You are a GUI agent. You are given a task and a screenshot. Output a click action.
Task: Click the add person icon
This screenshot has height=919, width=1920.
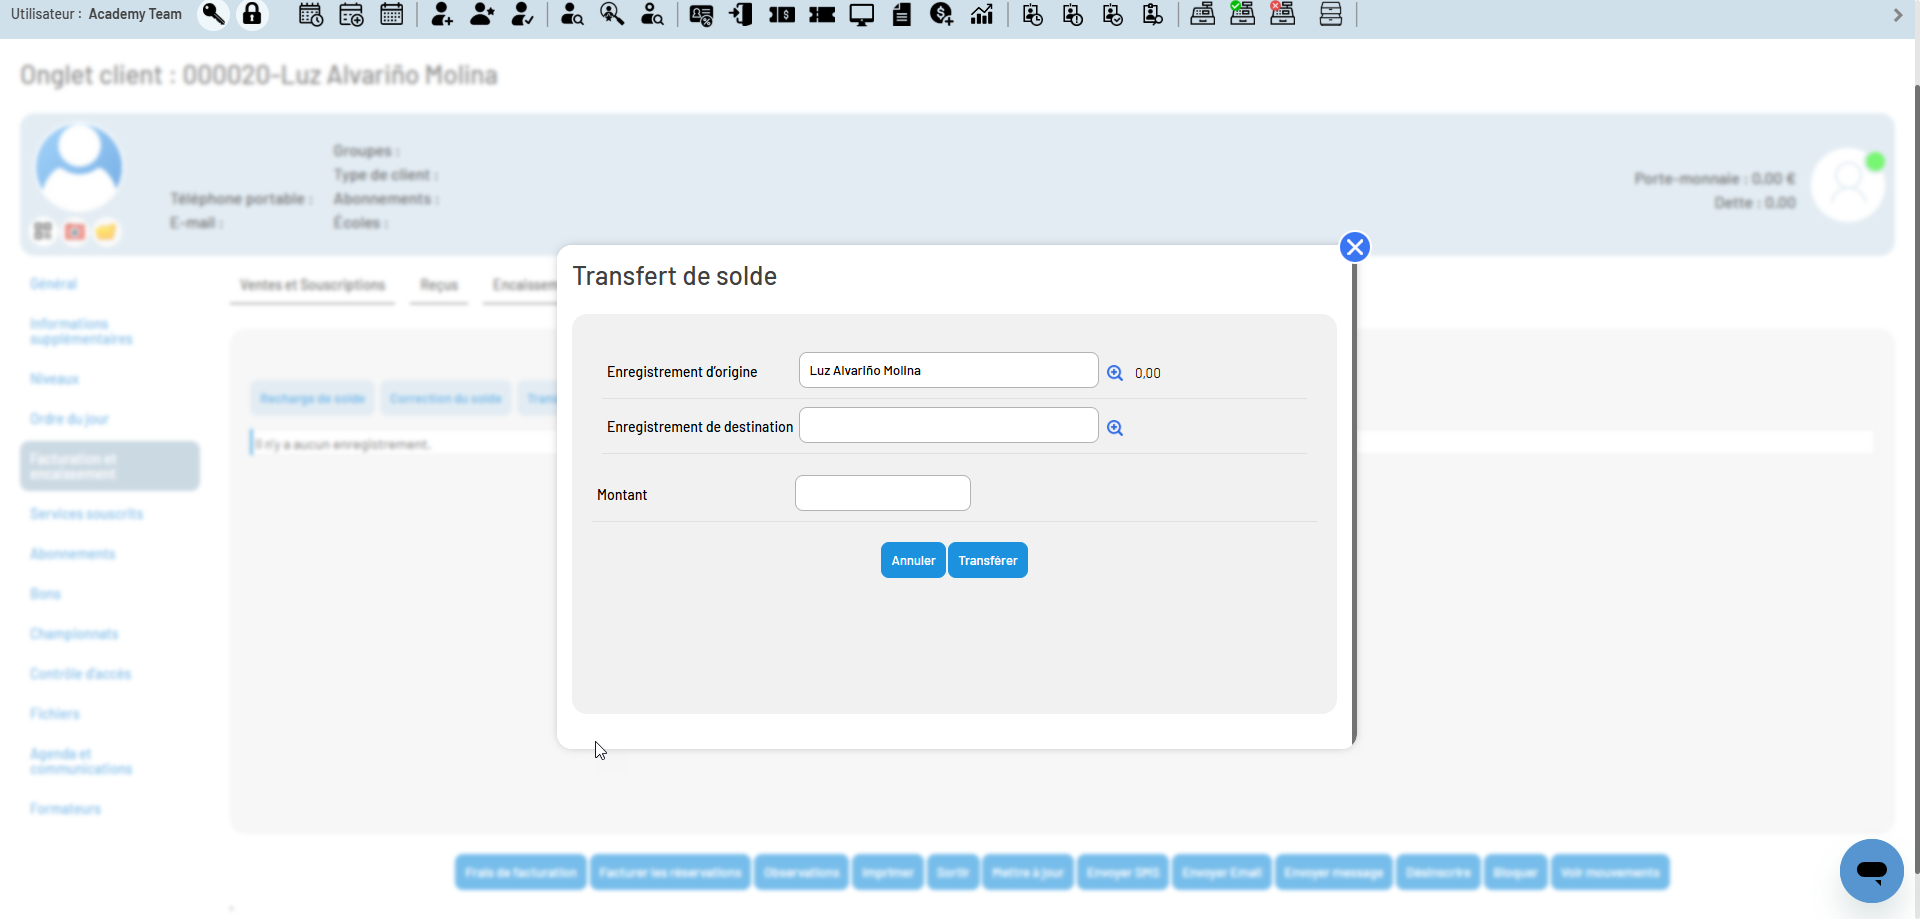pyautogui.click(x=441, y=14)
